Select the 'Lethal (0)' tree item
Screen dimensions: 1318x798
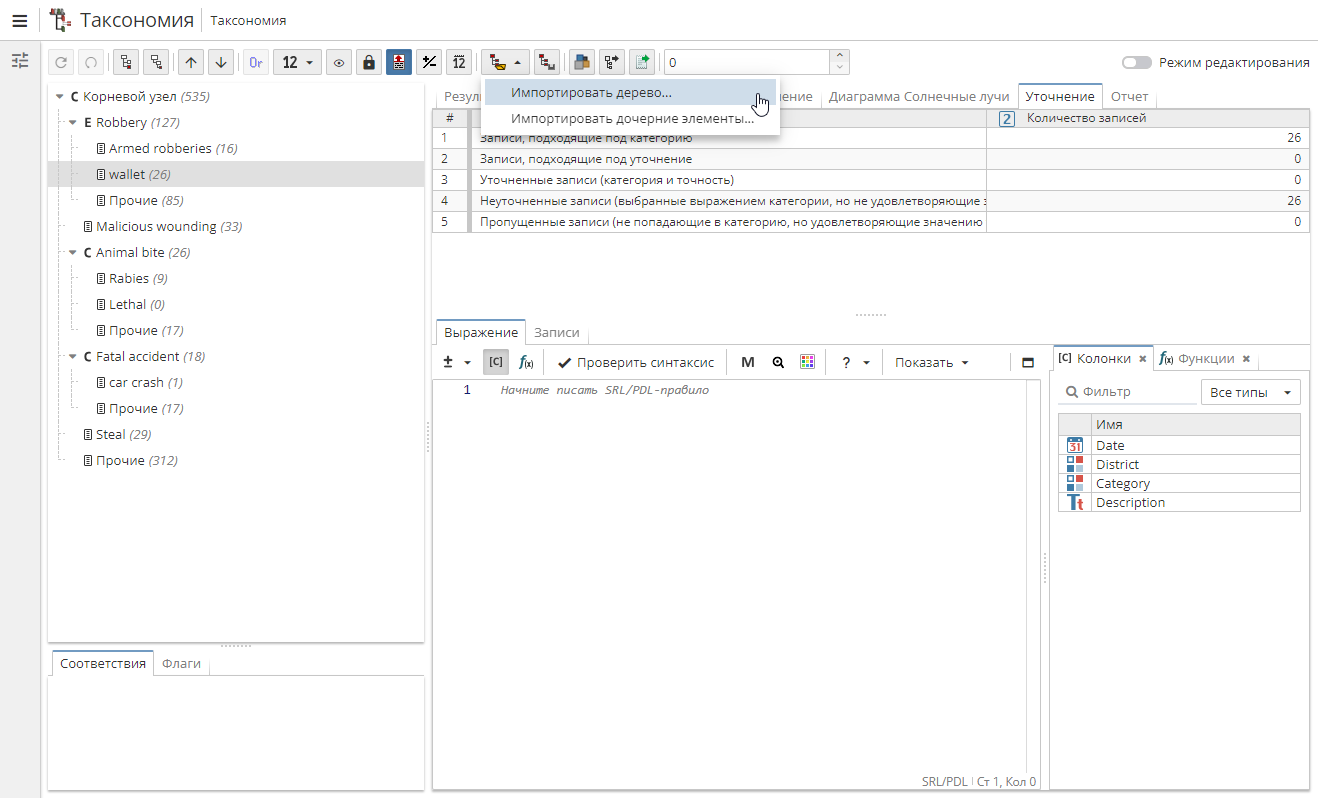(x=130, y=304)
